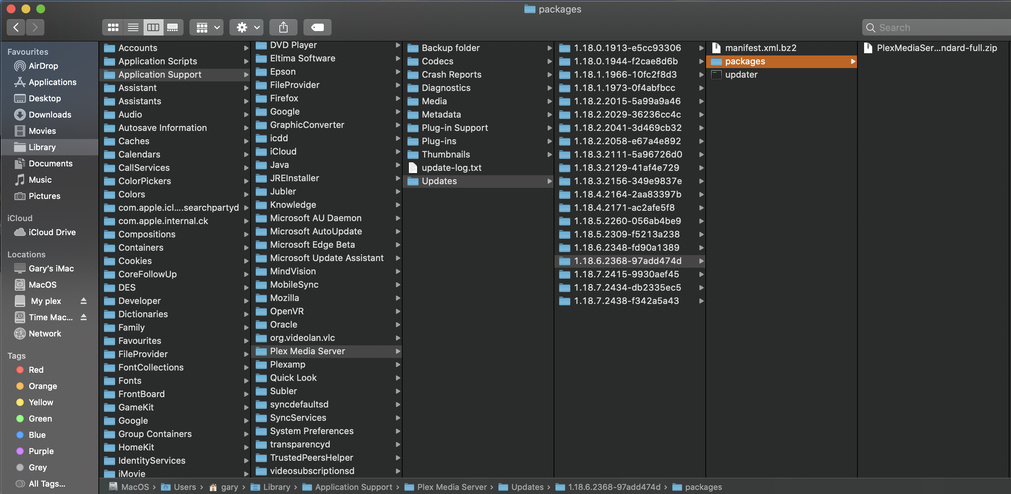Expand the 1.18.7.2438-f342a5a43 folder arrow
1011x494 pixels.
[701, 301]
